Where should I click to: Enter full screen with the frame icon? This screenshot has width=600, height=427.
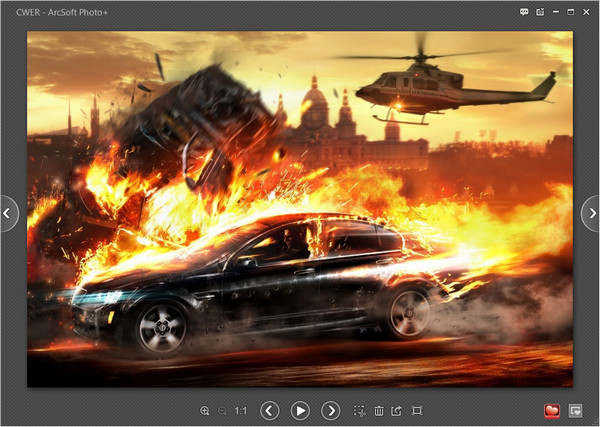click(x=417, y=410)
